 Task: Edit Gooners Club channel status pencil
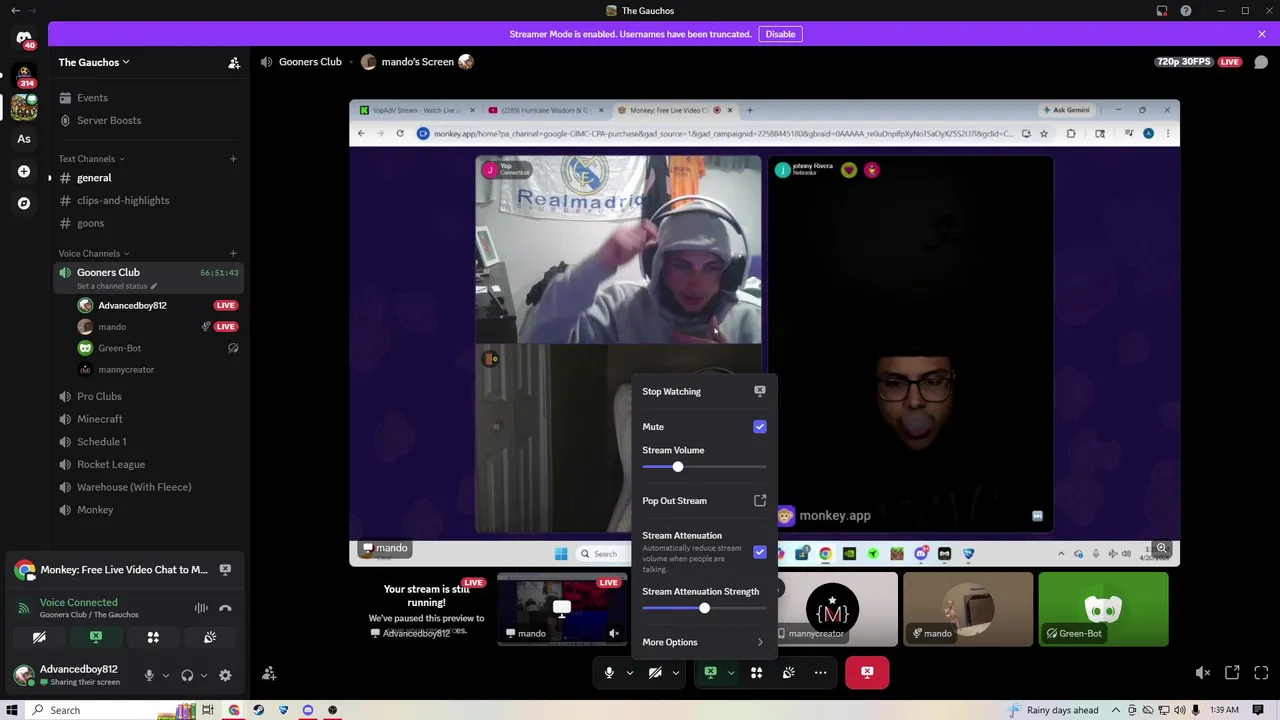pyautogui.click(x=153, y=286)
